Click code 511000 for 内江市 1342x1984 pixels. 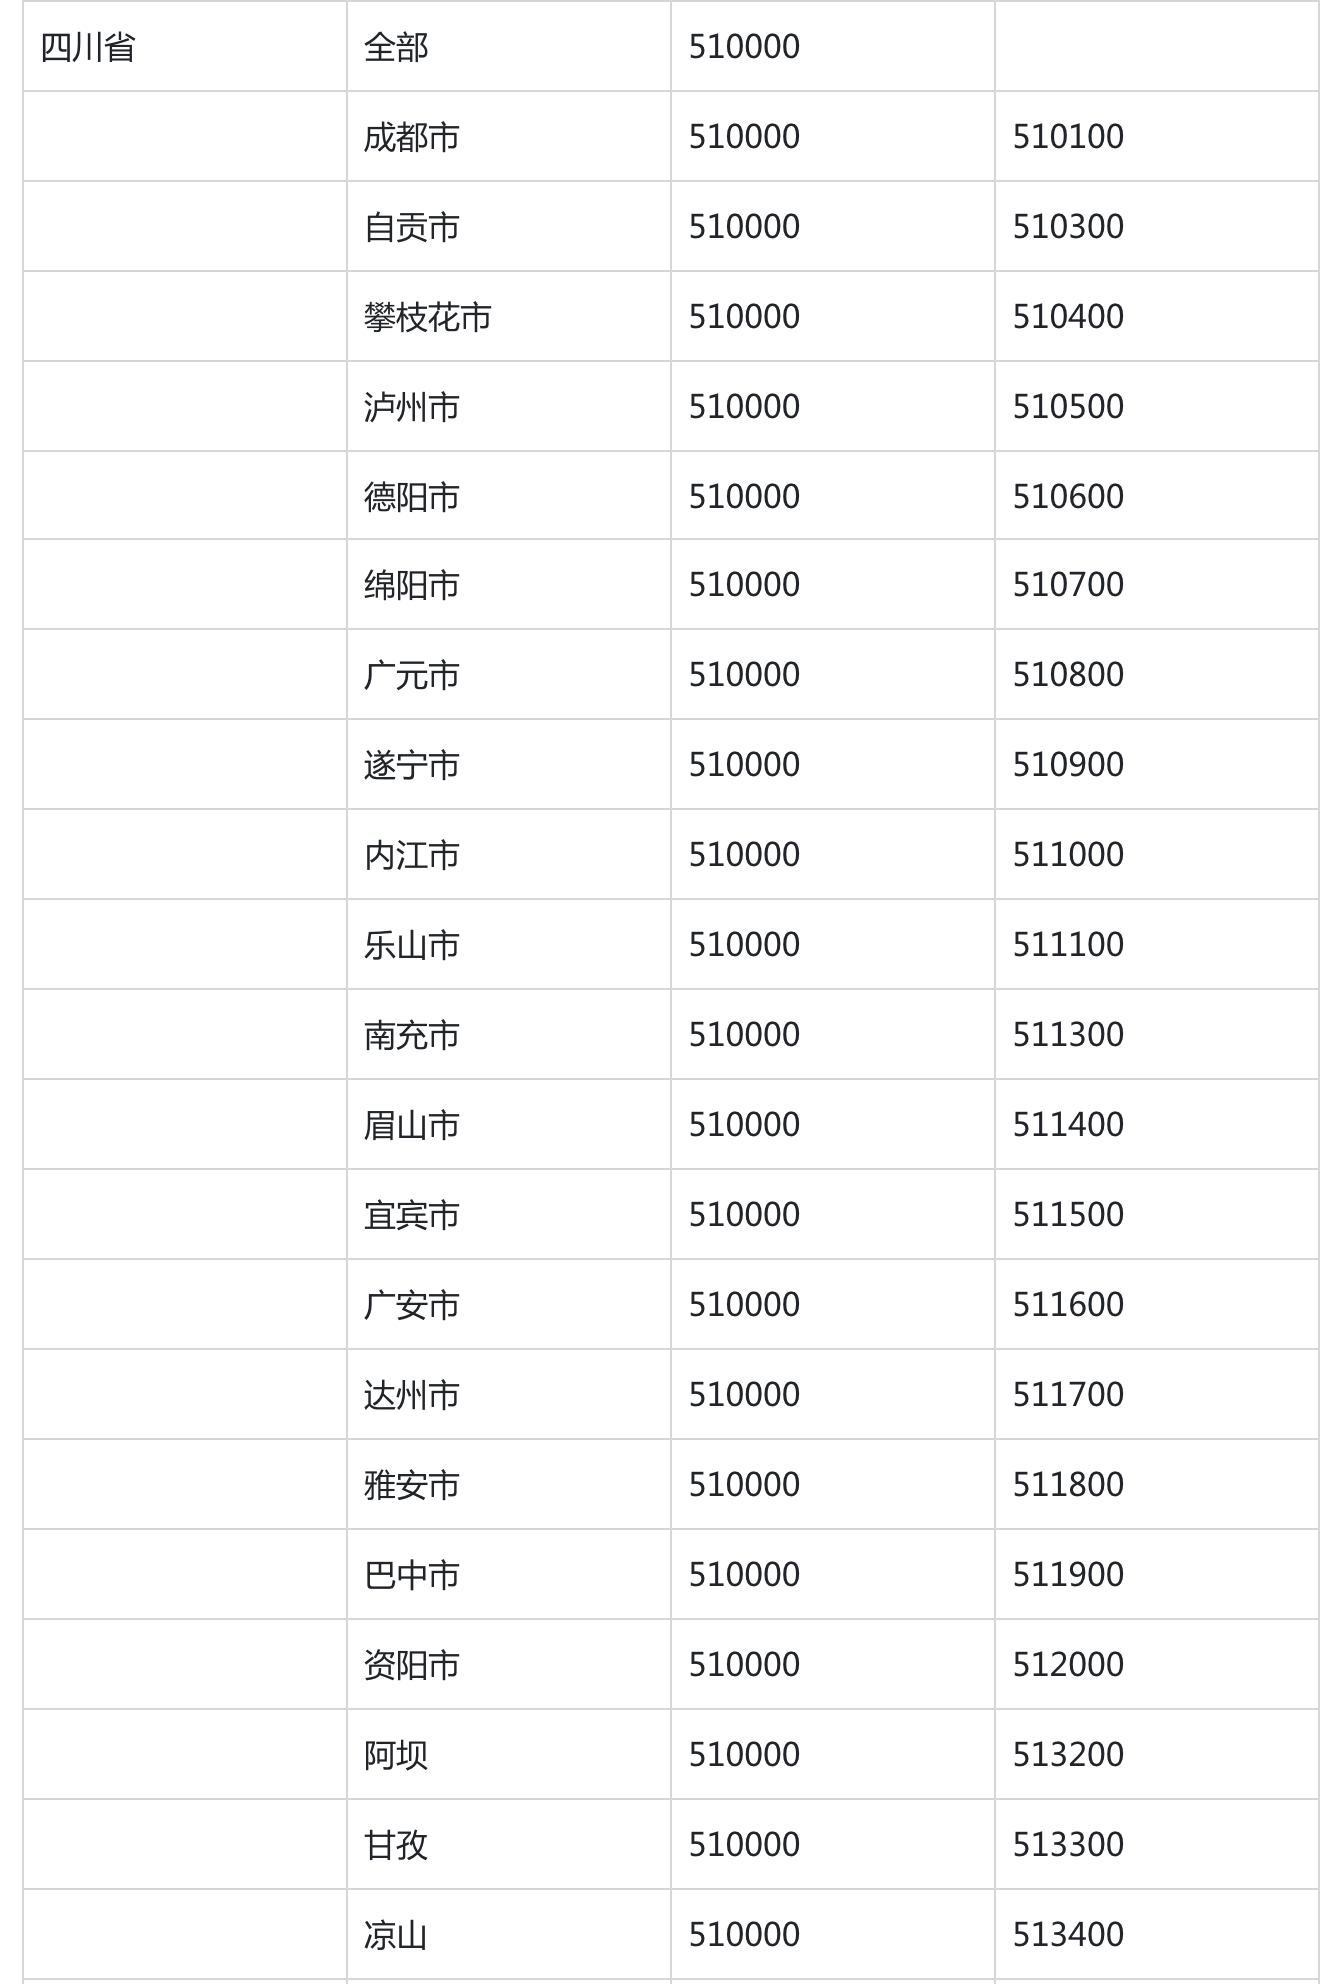[1068, 855]
